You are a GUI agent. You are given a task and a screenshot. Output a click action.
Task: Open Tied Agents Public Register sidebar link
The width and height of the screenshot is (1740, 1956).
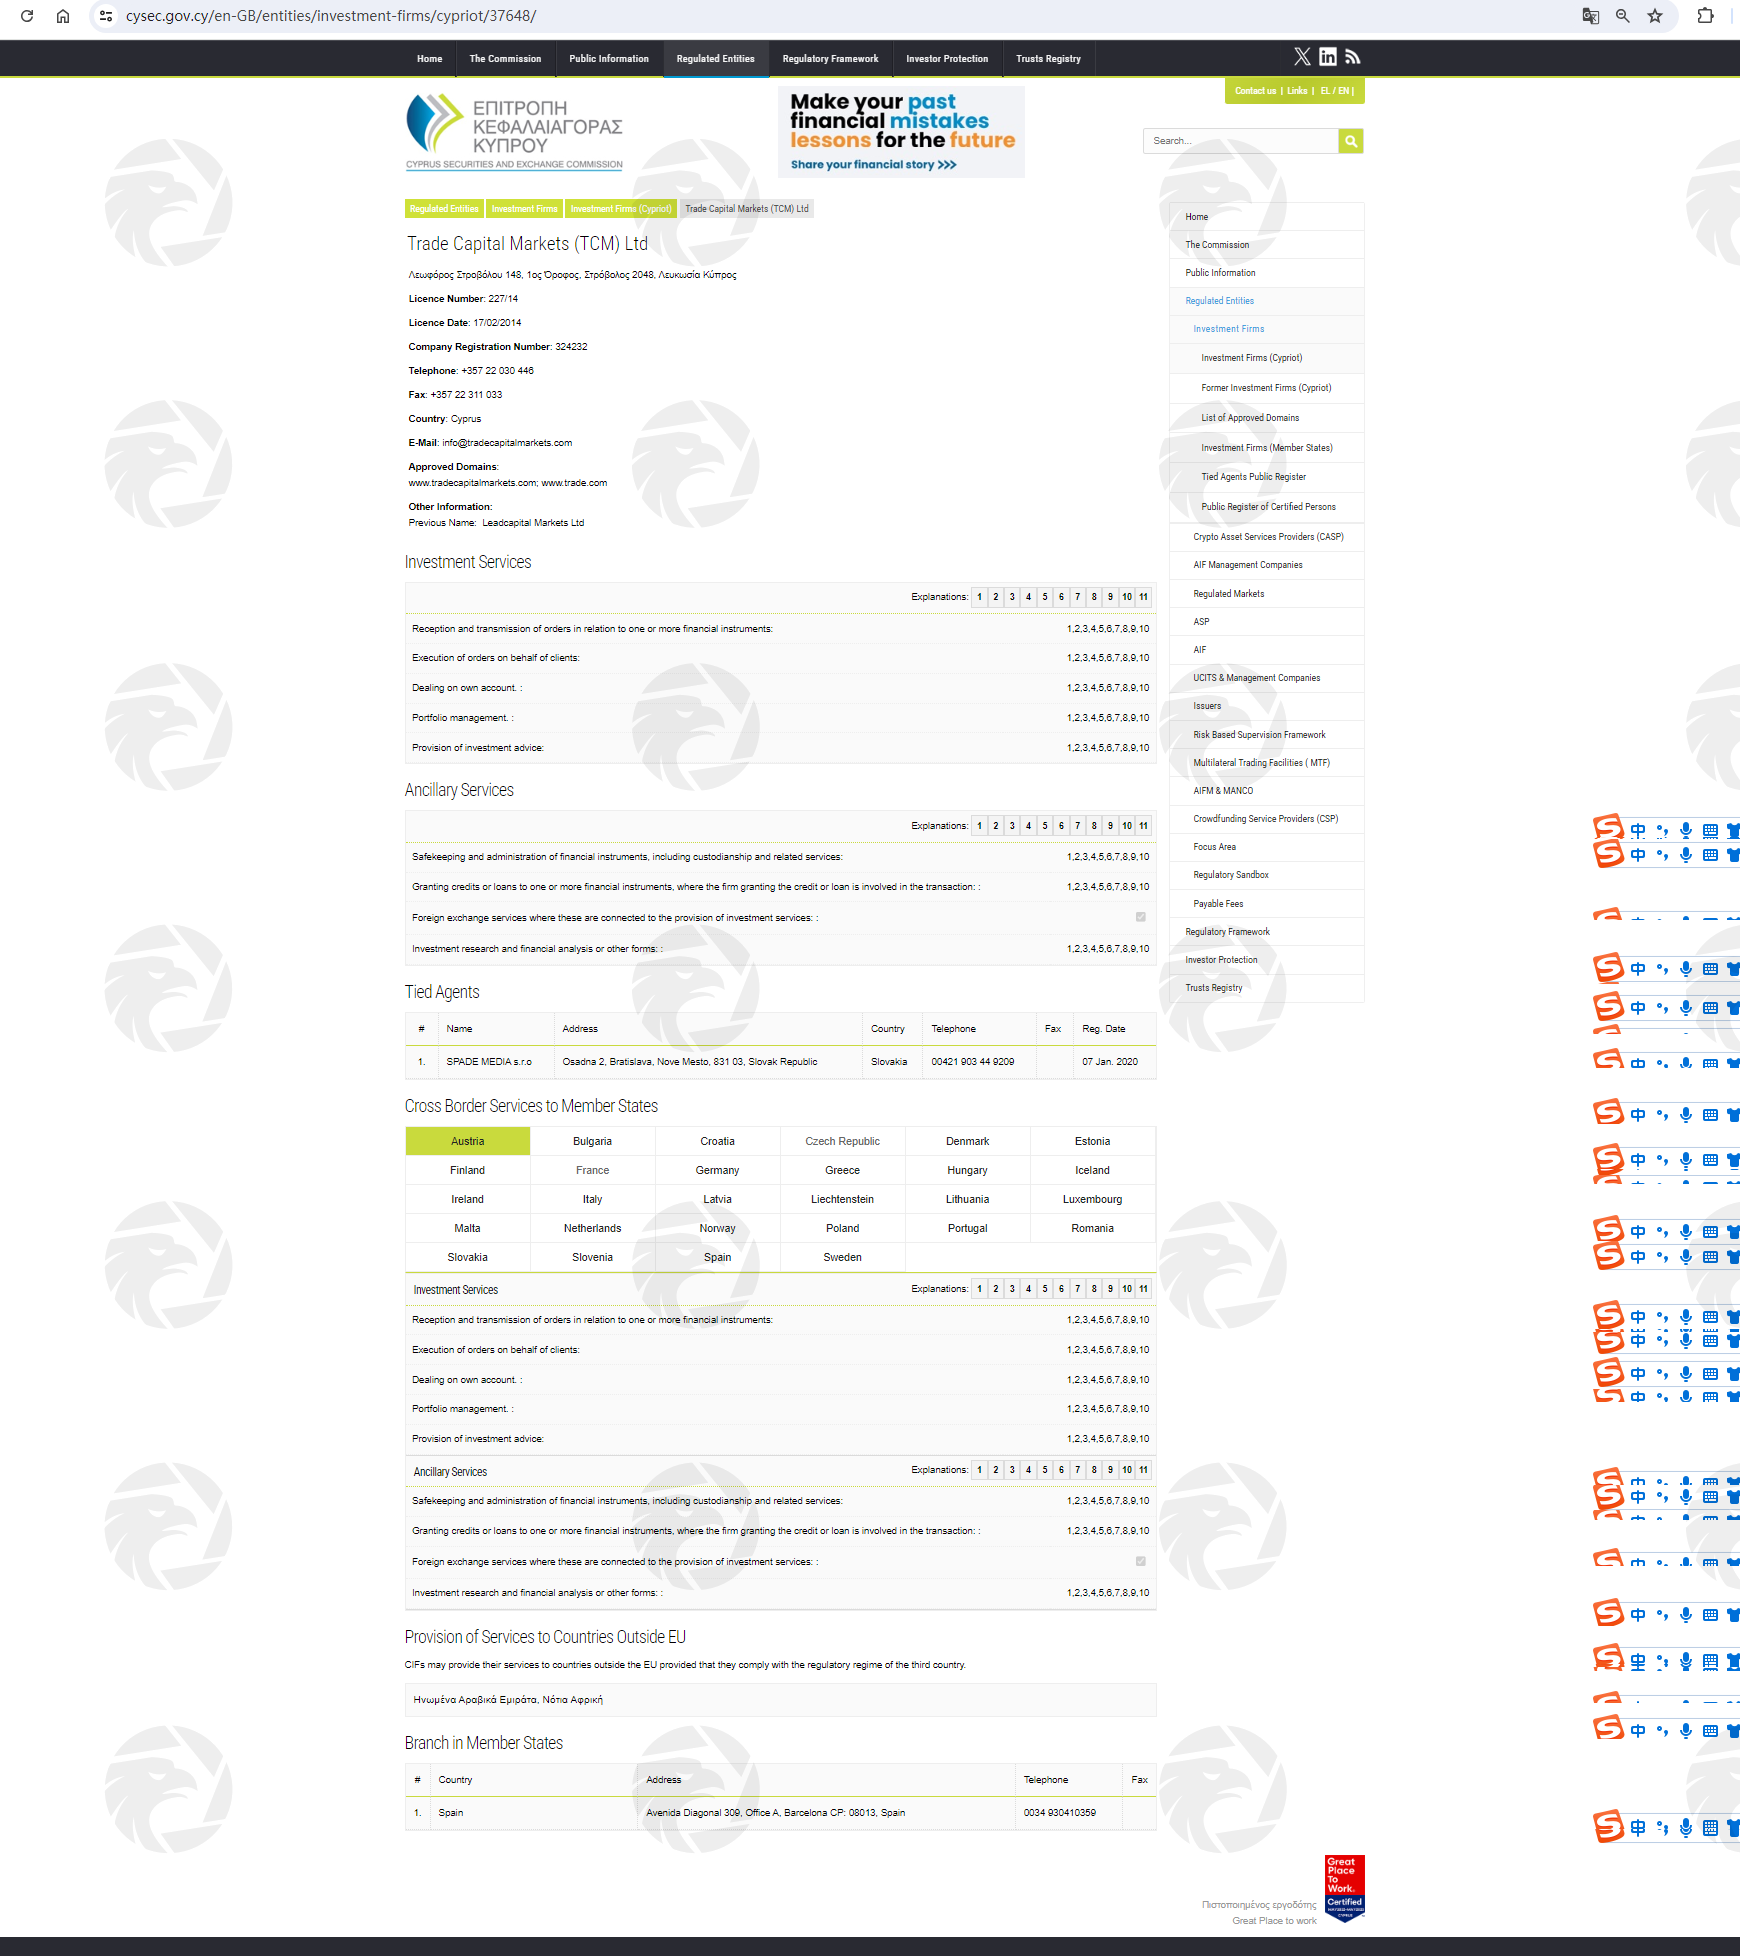[x=1253, y=477]
